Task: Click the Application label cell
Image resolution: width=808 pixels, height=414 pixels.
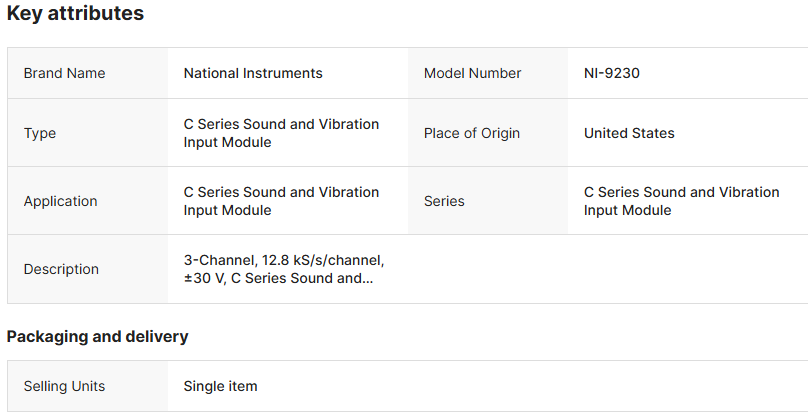Action: pos(61,201)
